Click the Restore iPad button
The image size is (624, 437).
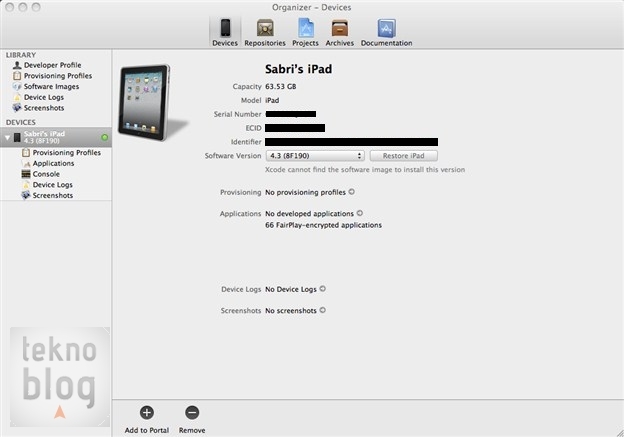404,156
